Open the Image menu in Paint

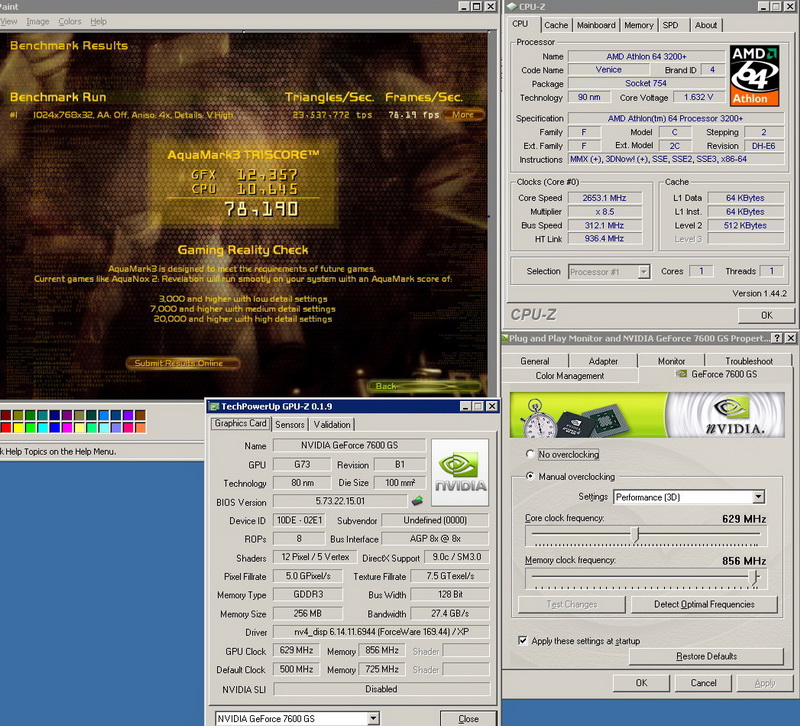point(38,21)
